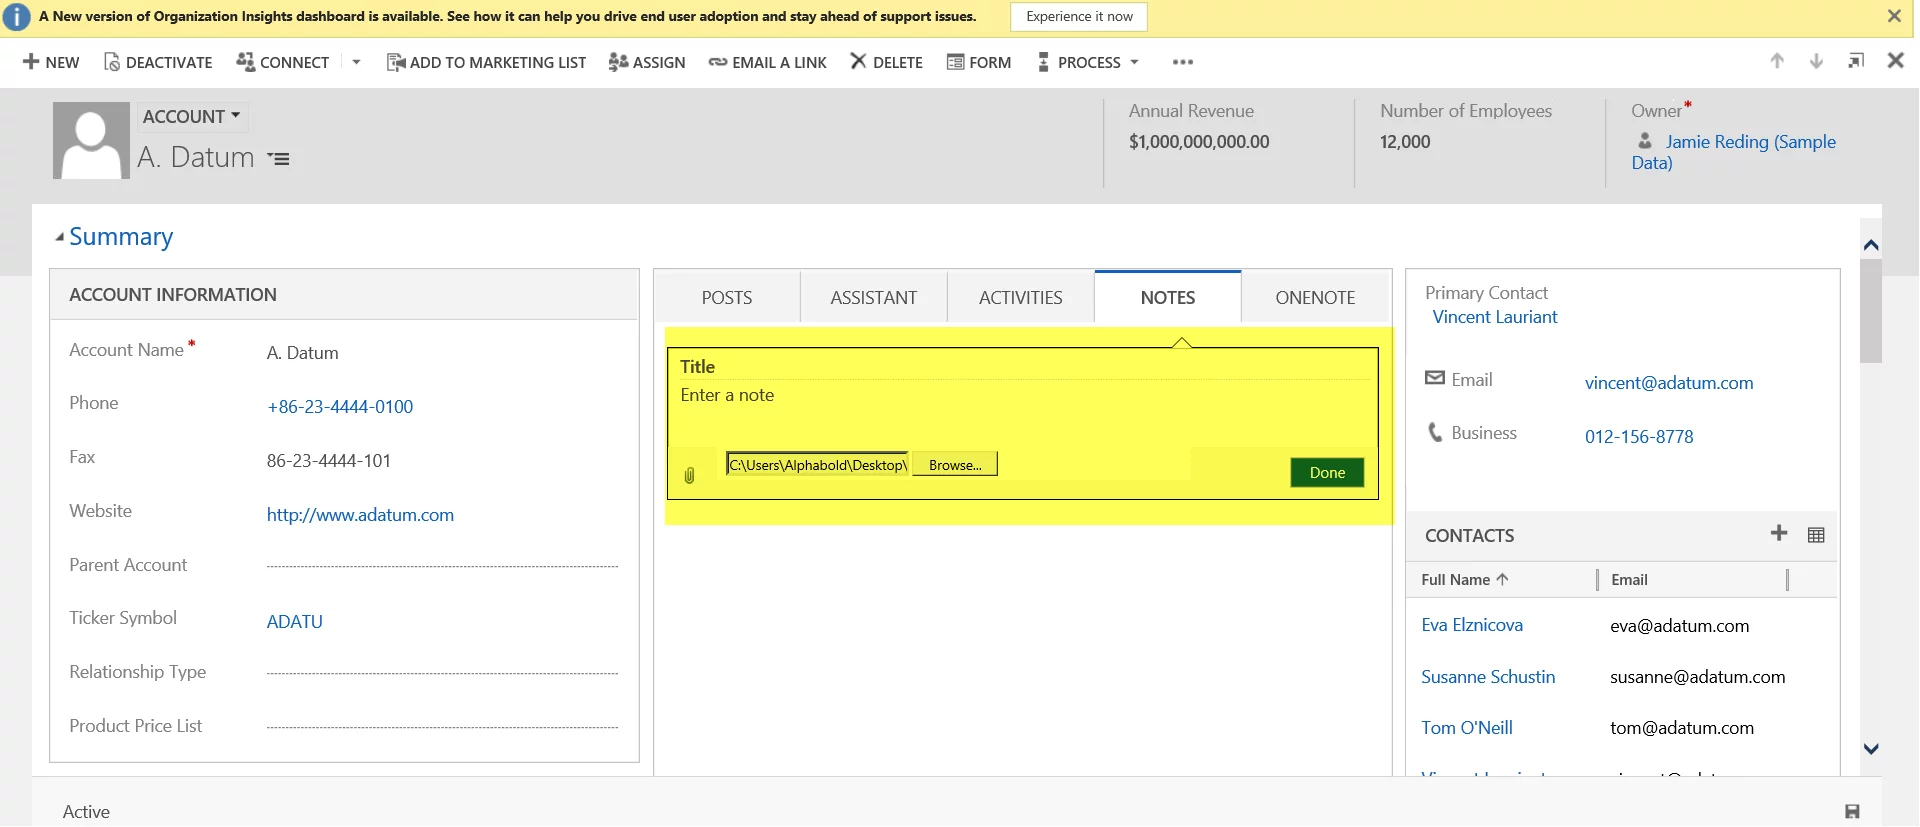Open the FORM editor command
The width and height of the screenshot is (1920, 827).
point(979,62)
